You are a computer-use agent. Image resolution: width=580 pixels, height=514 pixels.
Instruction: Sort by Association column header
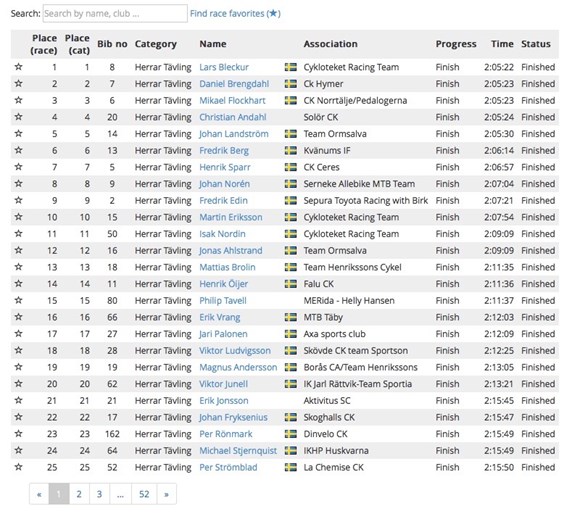(331, 44)
